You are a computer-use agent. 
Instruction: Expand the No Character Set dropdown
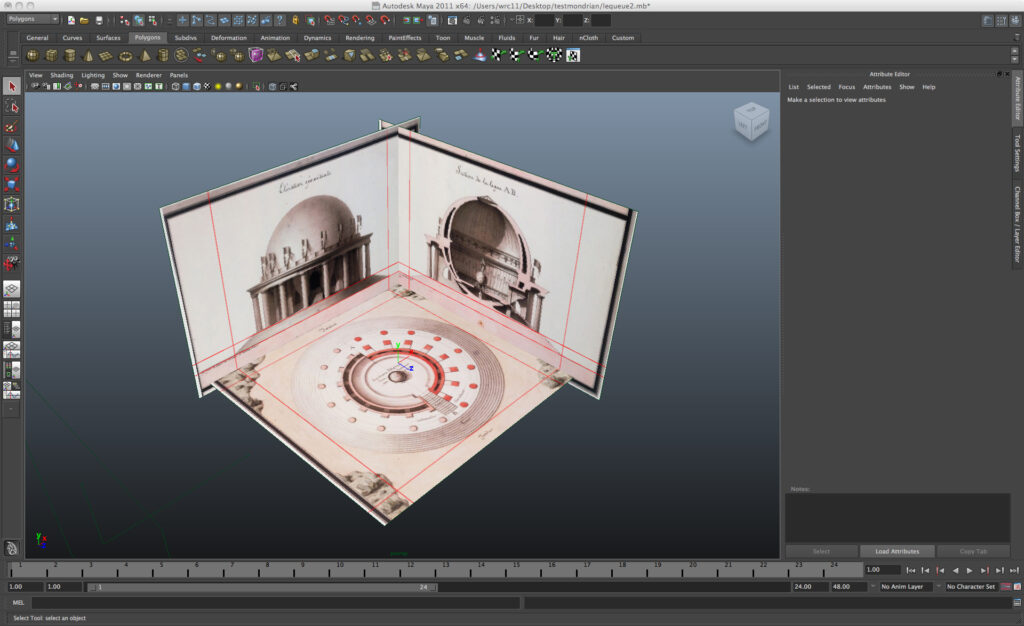click(x=969, y=587)
